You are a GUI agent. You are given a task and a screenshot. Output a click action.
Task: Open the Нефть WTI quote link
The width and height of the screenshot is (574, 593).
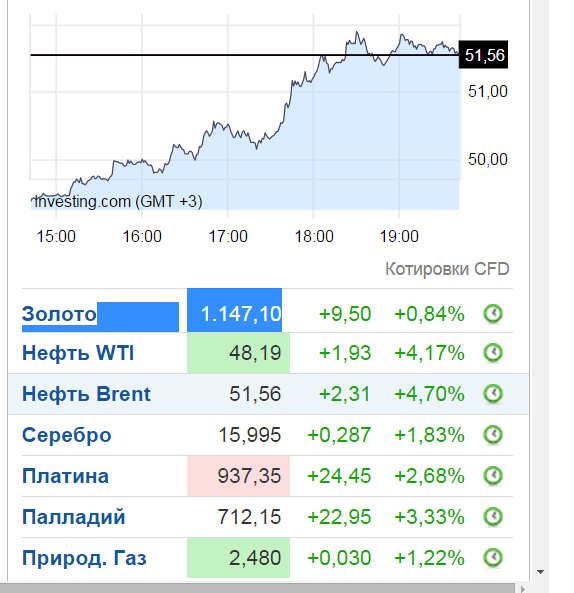[x=78, y=353]
